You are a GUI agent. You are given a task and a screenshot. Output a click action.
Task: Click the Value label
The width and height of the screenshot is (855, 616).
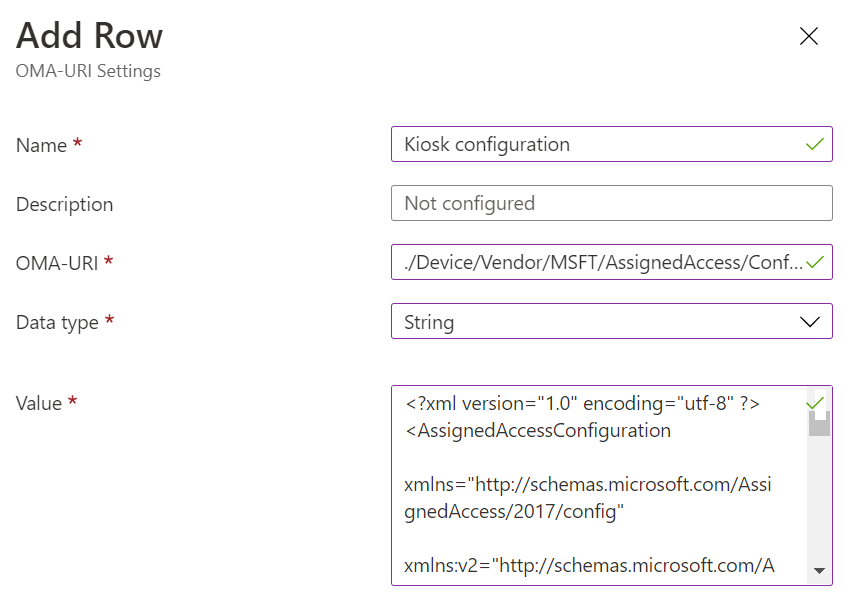[39, 403]
